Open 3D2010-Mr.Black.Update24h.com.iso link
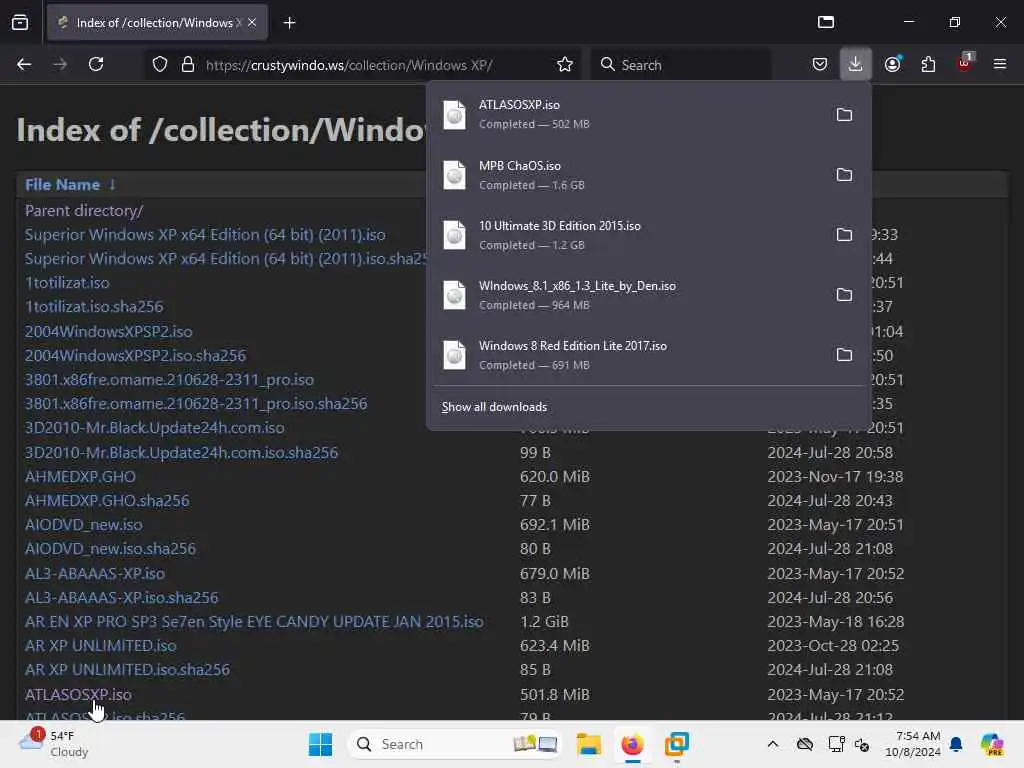 pos(154,428)
